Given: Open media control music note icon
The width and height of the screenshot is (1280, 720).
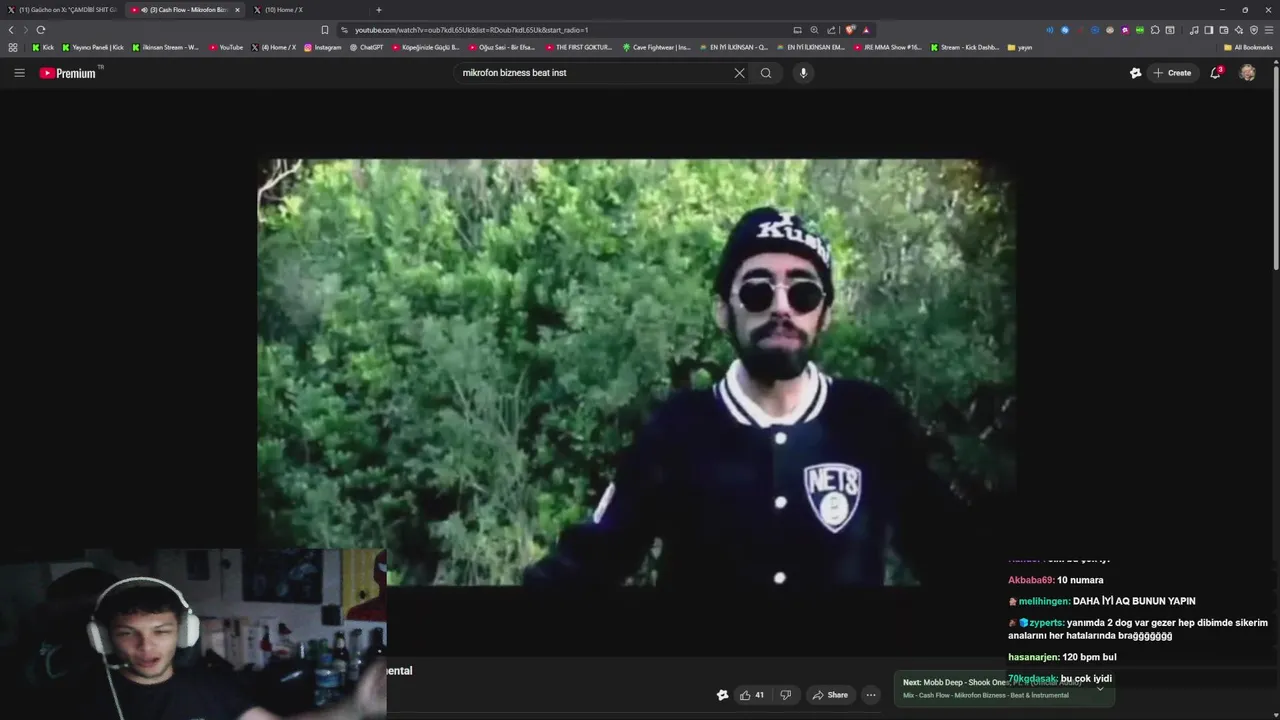Looking at the screenshot, I should coord(1194,30).
